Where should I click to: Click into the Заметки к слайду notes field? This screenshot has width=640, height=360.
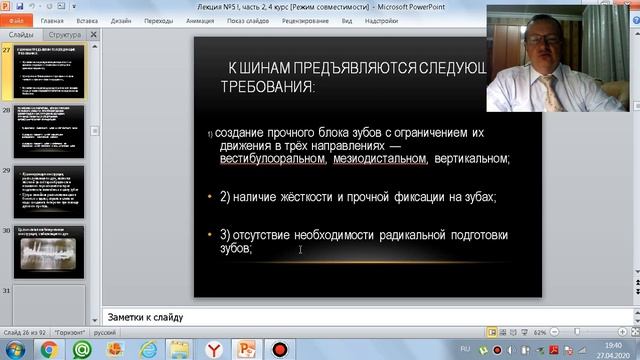click(367, 317)
